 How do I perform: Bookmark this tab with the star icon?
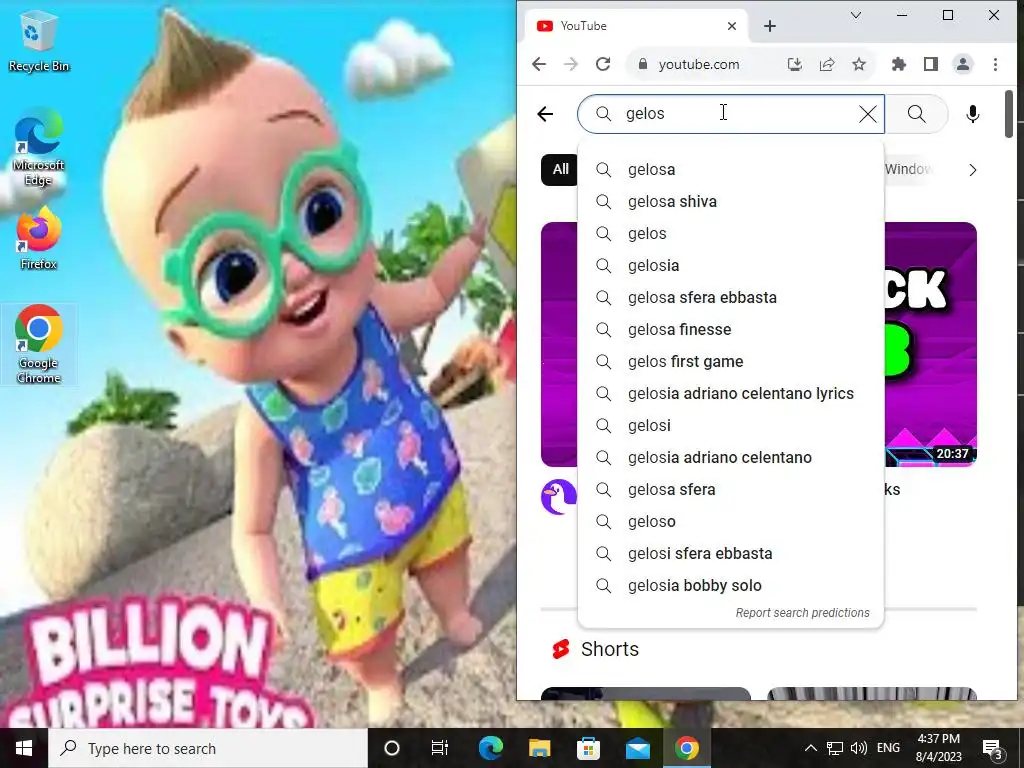[859, 64]
